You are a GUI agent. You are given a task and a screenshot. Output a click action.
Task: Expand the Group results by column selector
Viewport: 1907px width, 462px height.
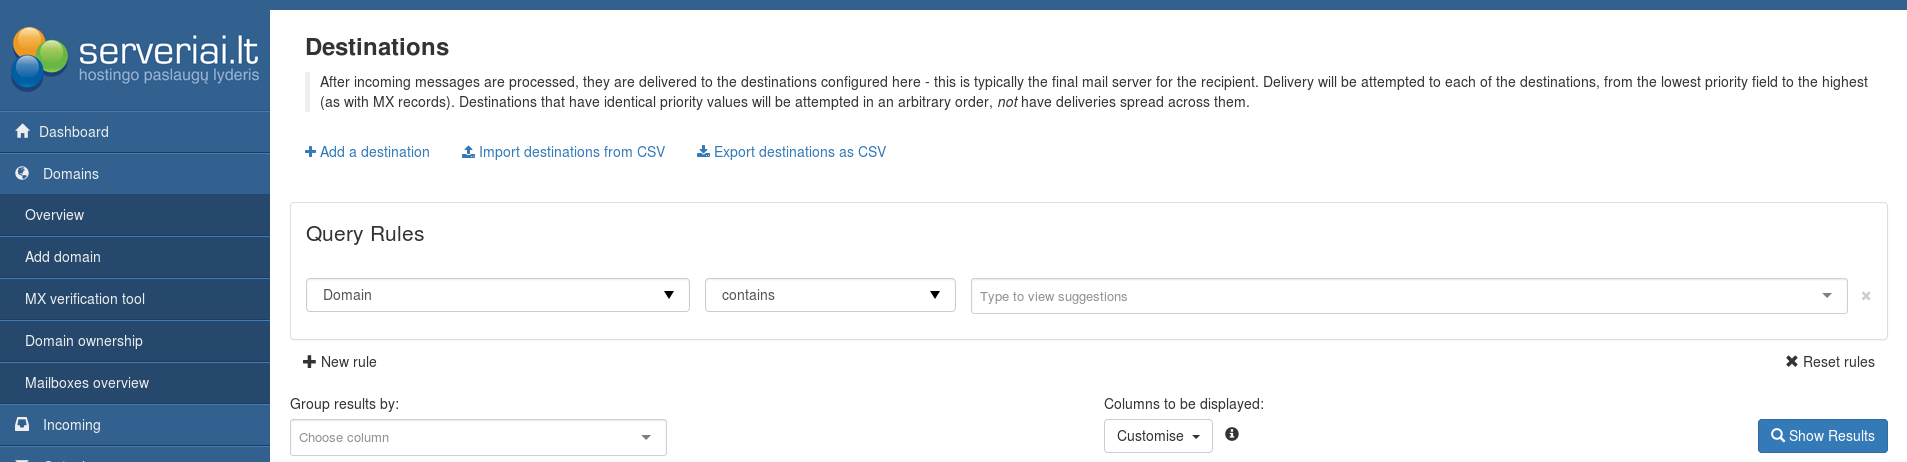[478, 438]
